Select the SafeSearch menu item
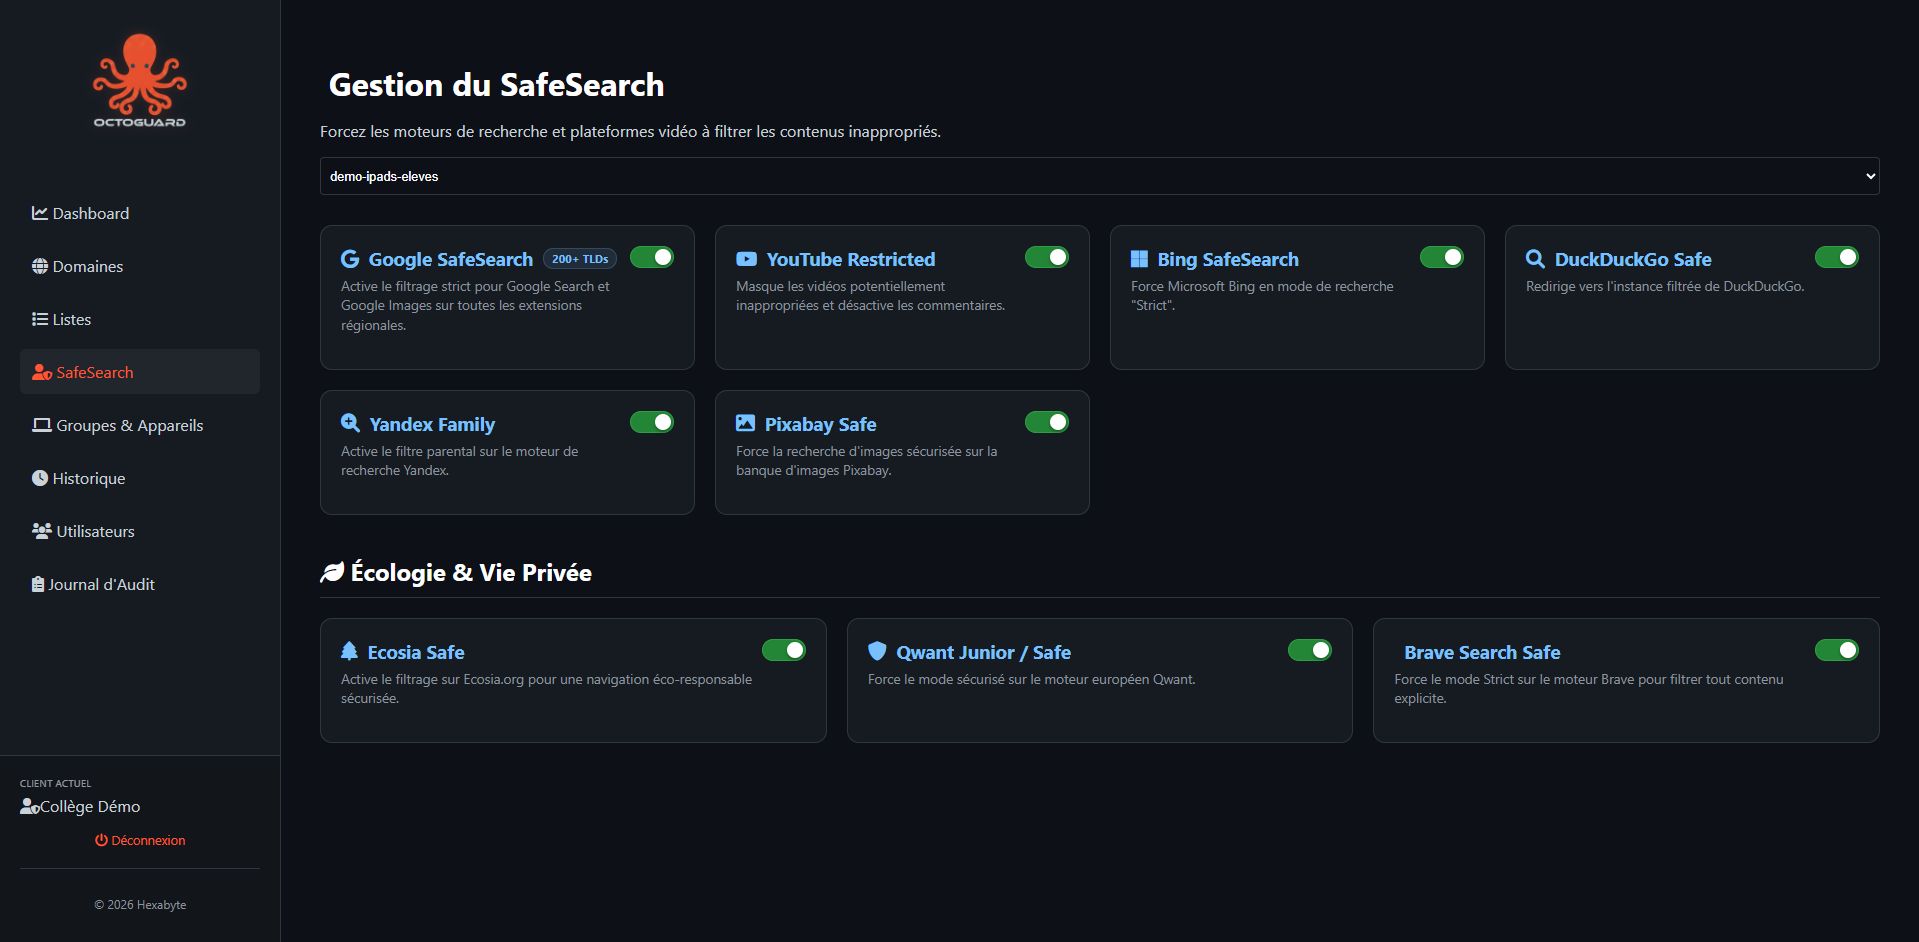Image resolution: width=1919 pixels, height=942 pixels. (140, 372)
